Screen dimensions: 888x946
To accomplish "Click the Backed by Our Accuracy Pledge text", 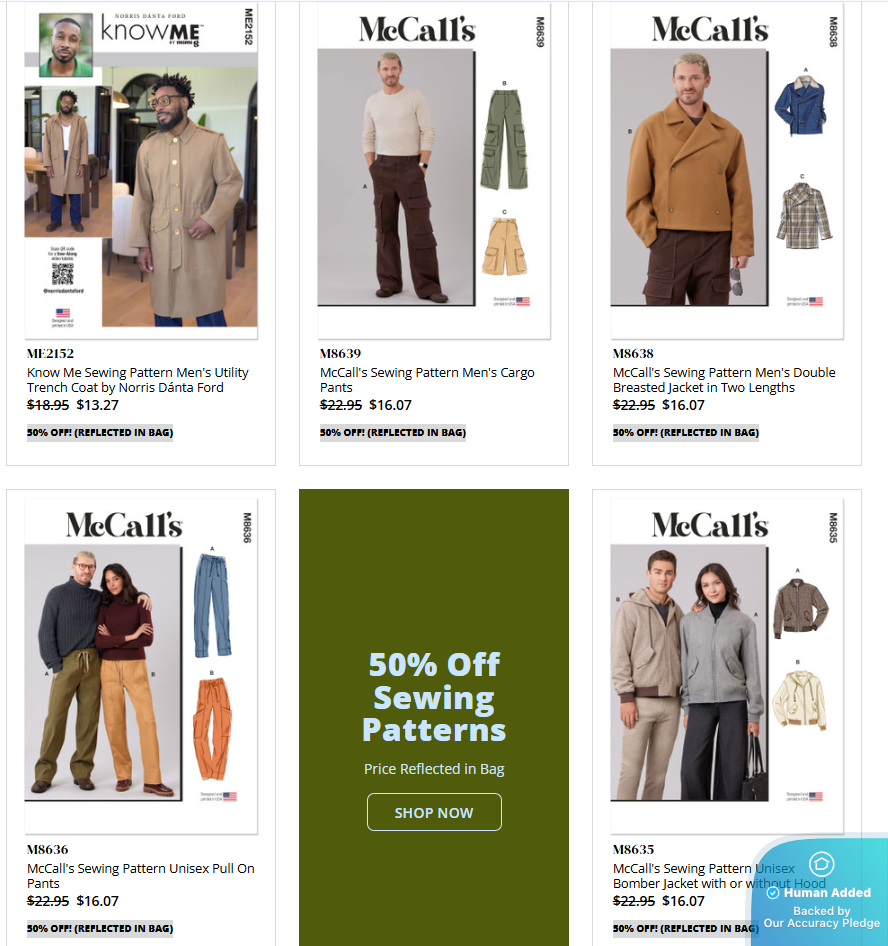I will point(822,917).
